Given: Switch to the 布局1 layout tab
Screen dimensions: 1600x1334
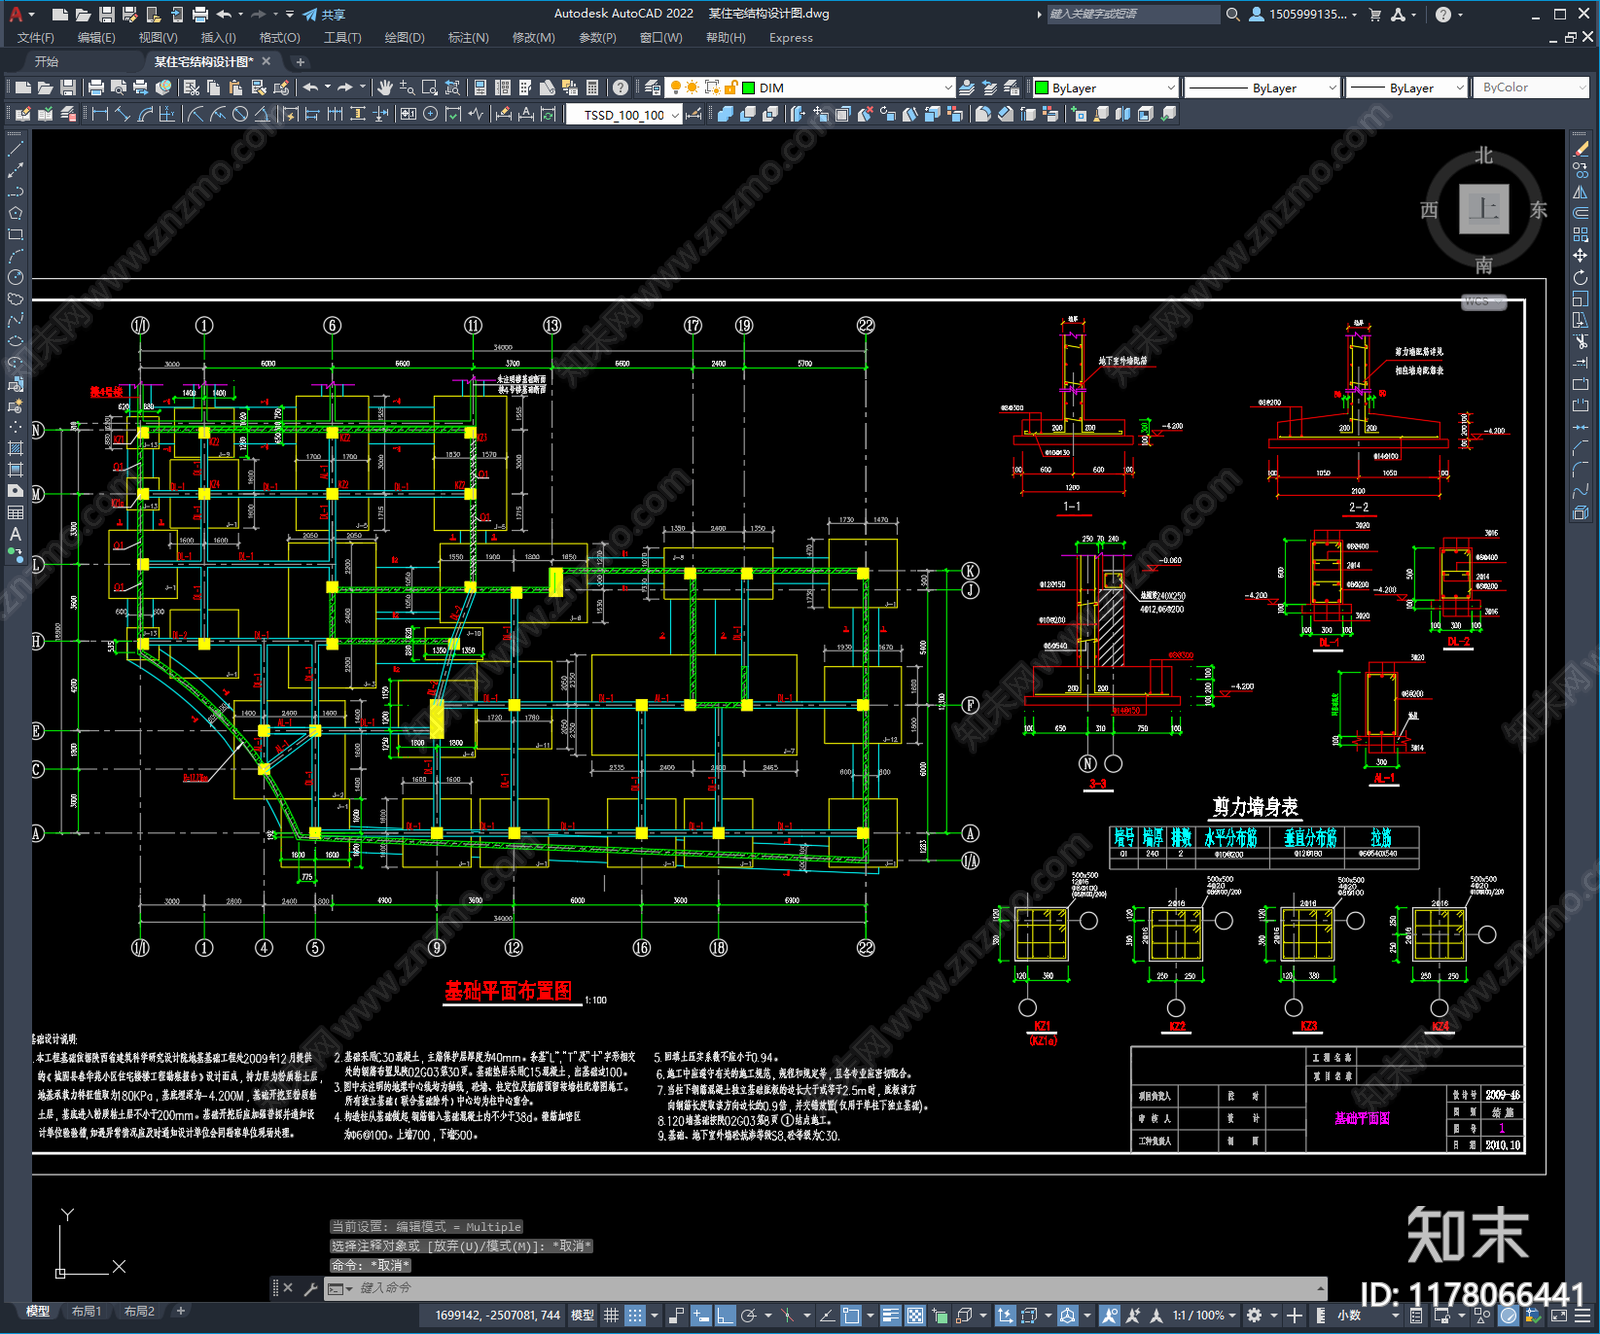Looking at the screenshot, I should (x=86, y=1311).
